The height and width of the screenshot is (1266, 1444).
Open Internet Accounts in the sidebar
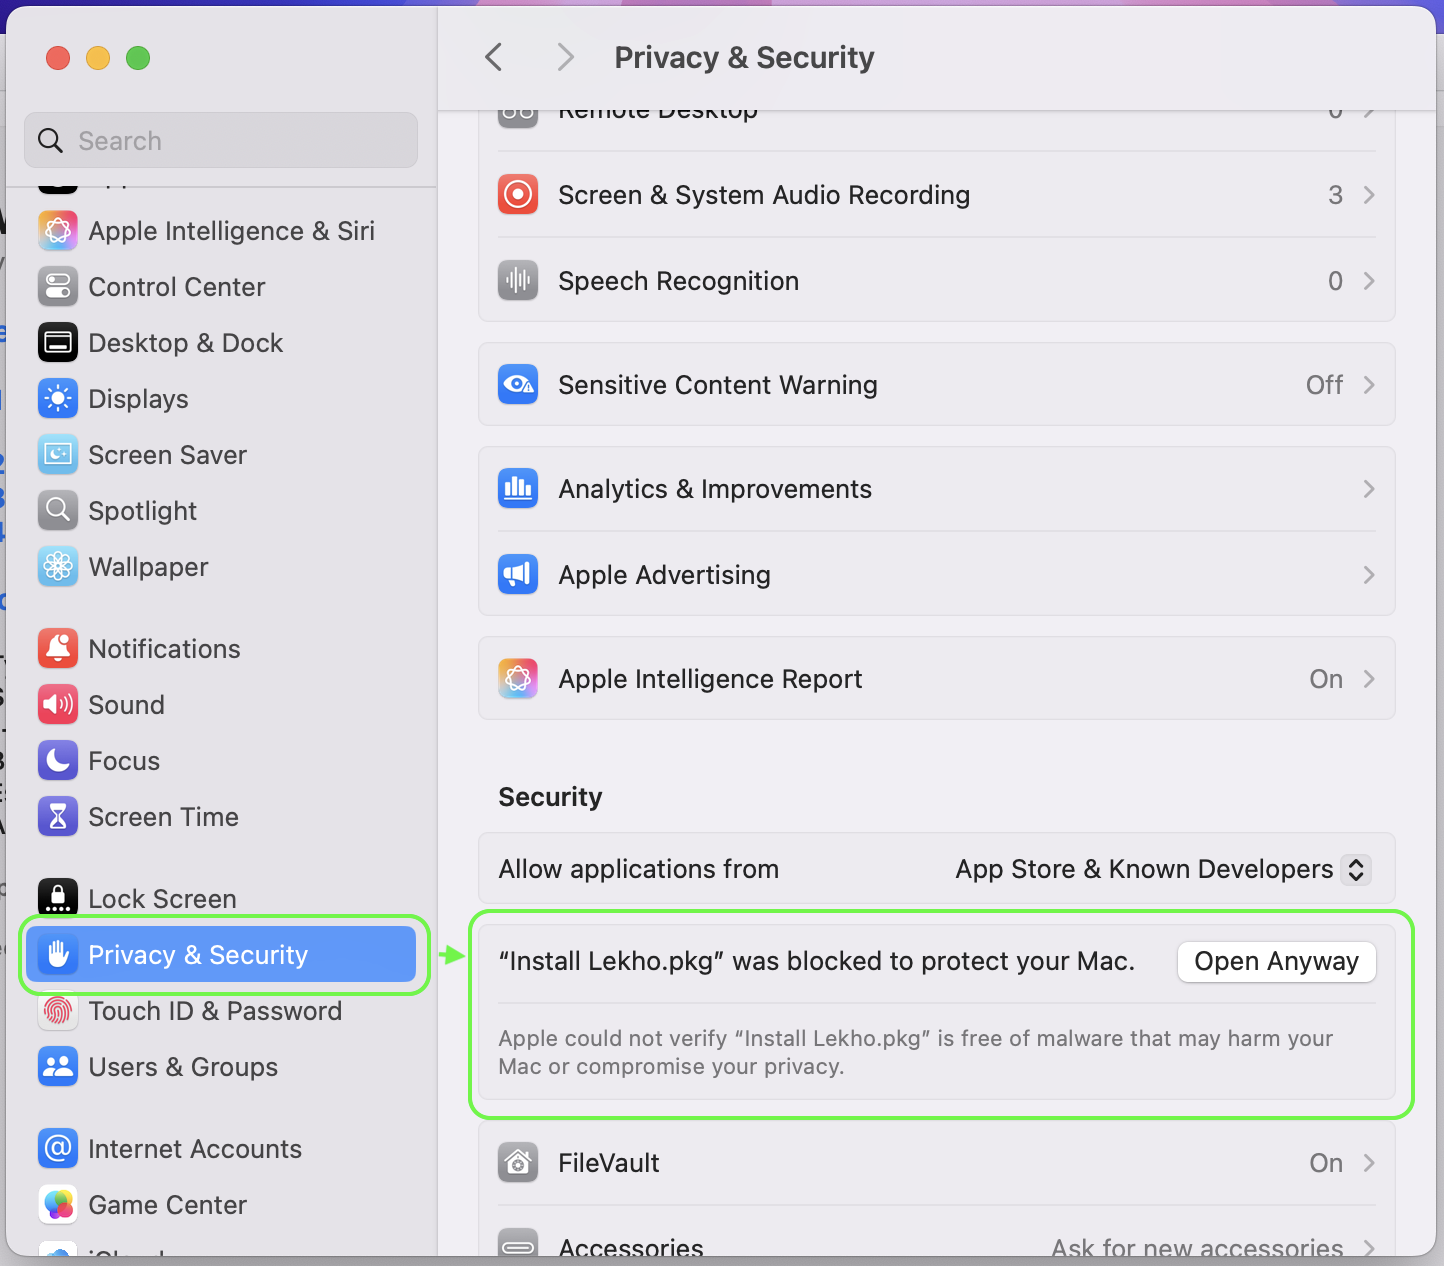[221, 1149]
